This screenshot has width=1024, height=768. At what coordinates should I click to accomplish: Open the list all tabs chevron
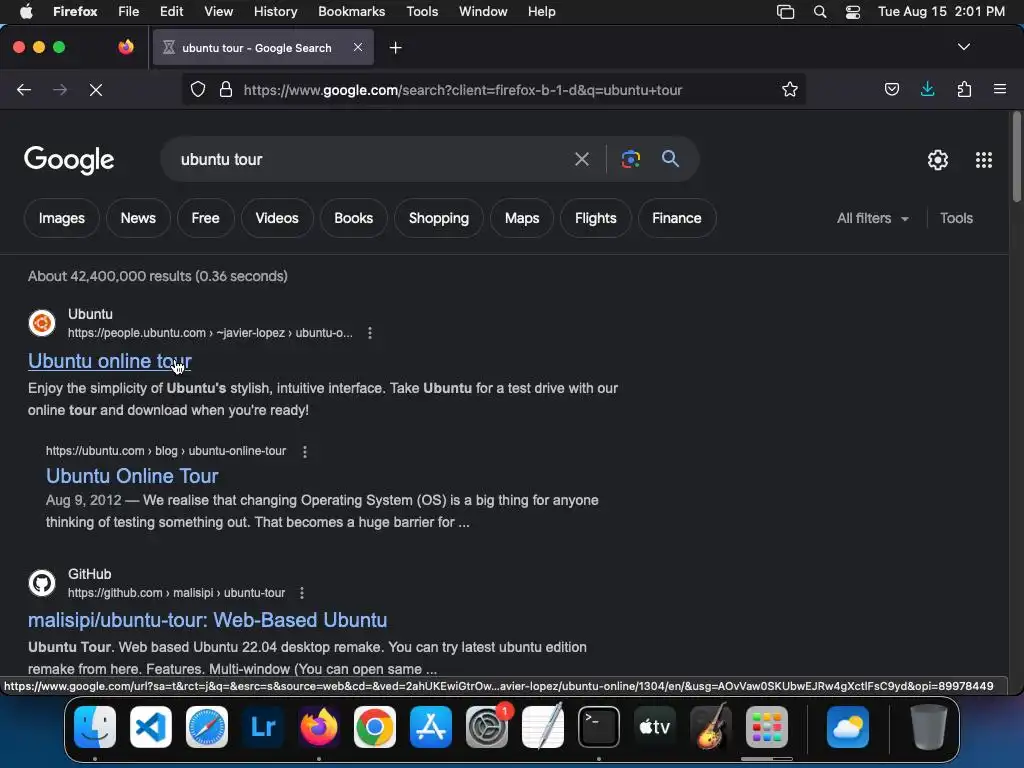(963, 47)
